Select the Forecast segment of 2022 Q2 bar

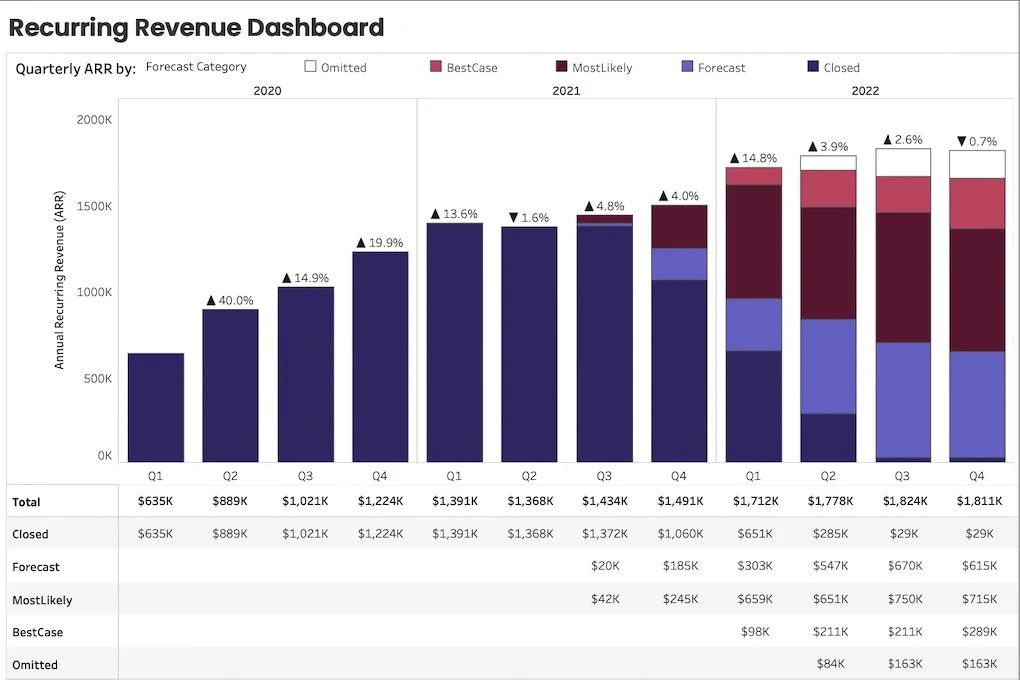[x=828, y=366]
